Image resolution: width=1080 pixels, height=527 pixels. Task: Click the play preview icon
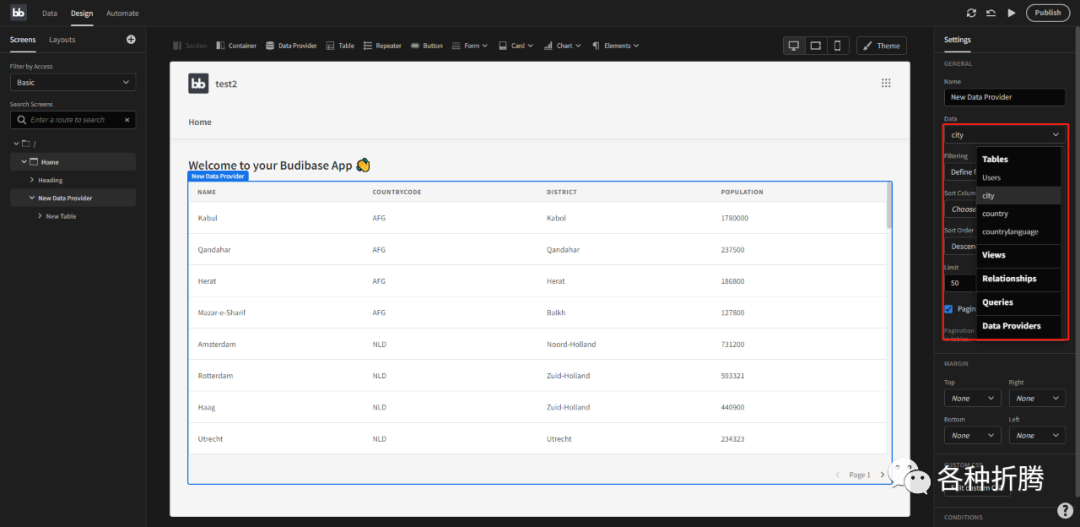(1011, 13)
